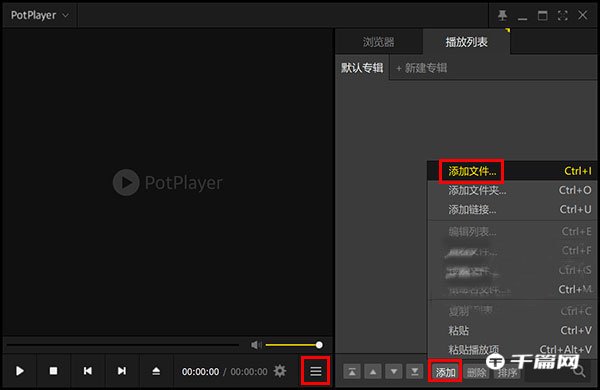
Task: Click the Play button
Action: (x=20, y=371)
